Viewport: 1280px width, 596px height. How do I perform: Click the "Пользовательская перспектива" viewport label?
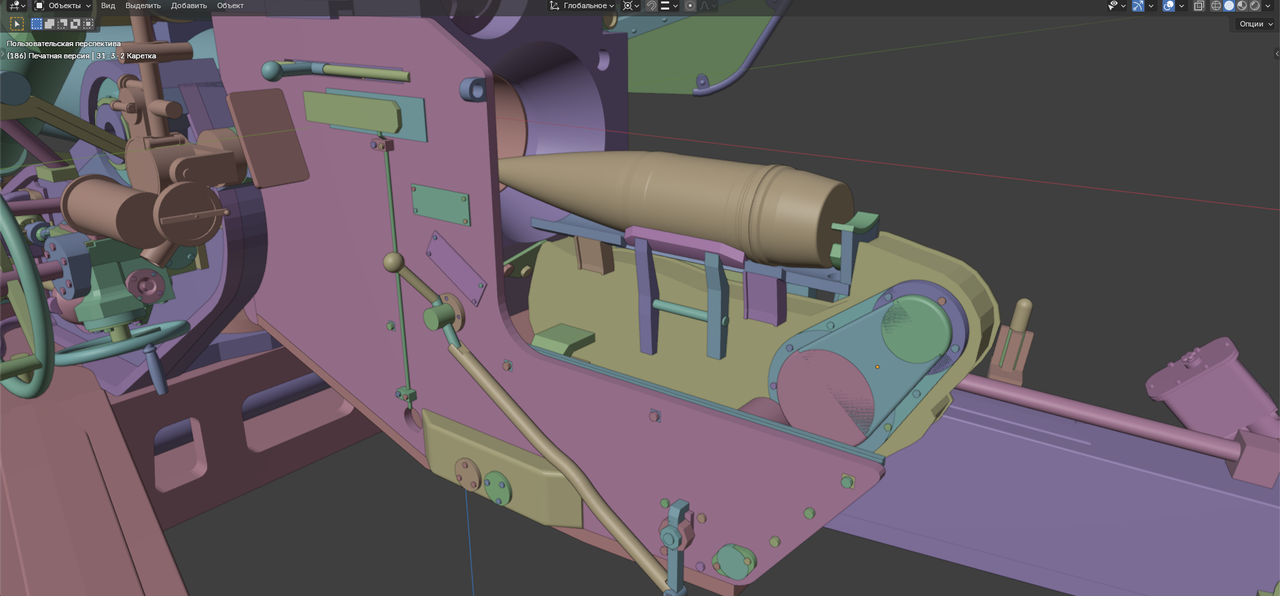pos(63,44)
